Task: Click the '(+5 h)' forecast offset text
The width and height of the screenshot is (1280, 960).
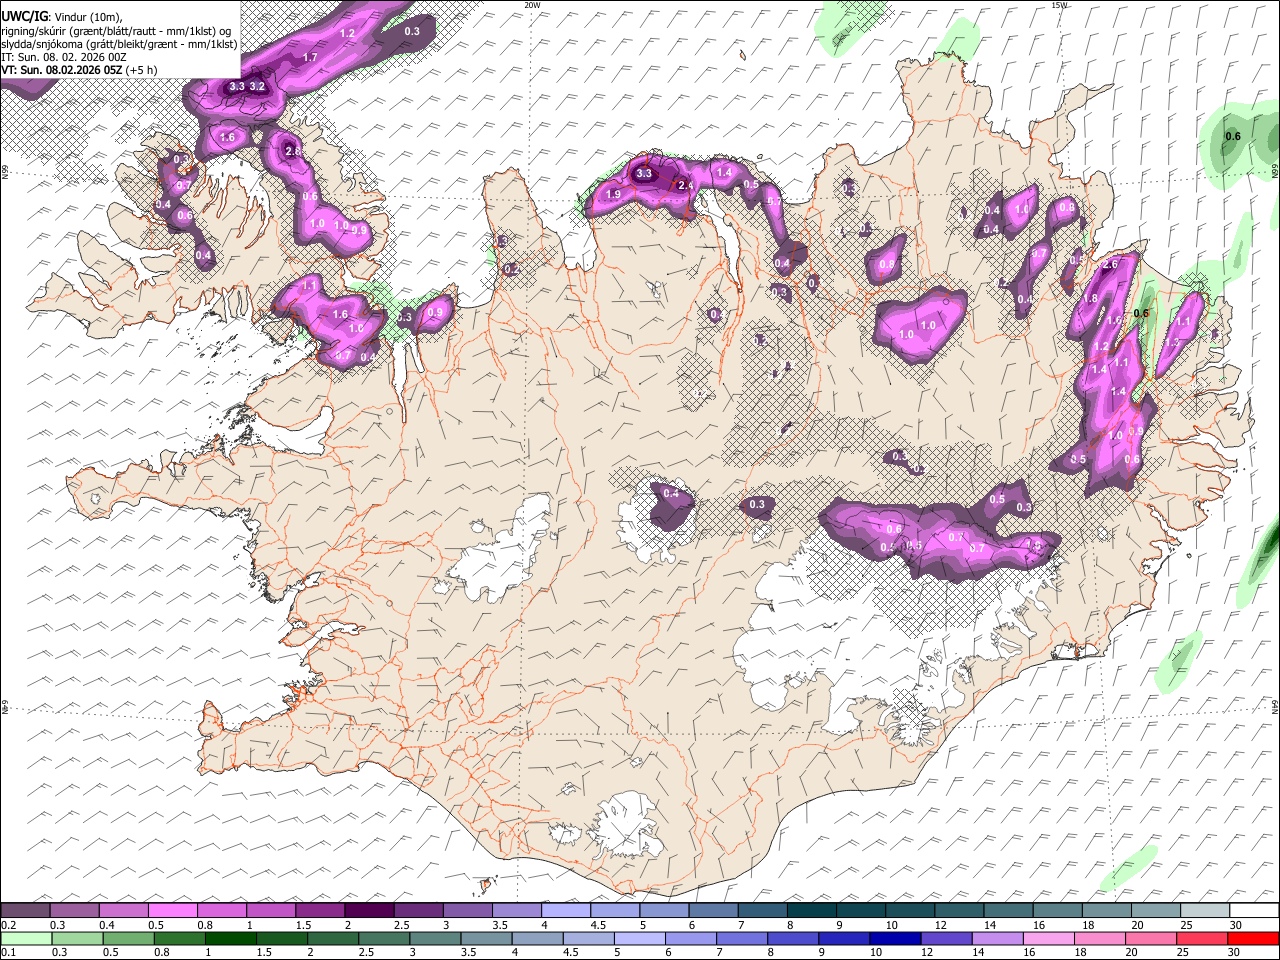Action: pos(142,70)
